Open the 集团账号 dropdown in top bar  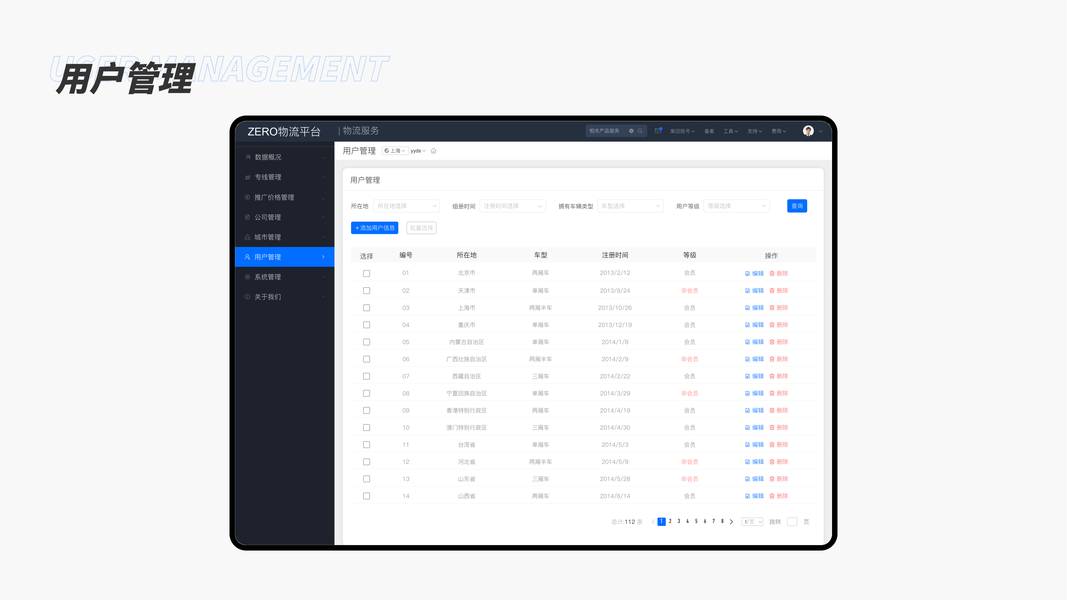[x=682, y=131]
